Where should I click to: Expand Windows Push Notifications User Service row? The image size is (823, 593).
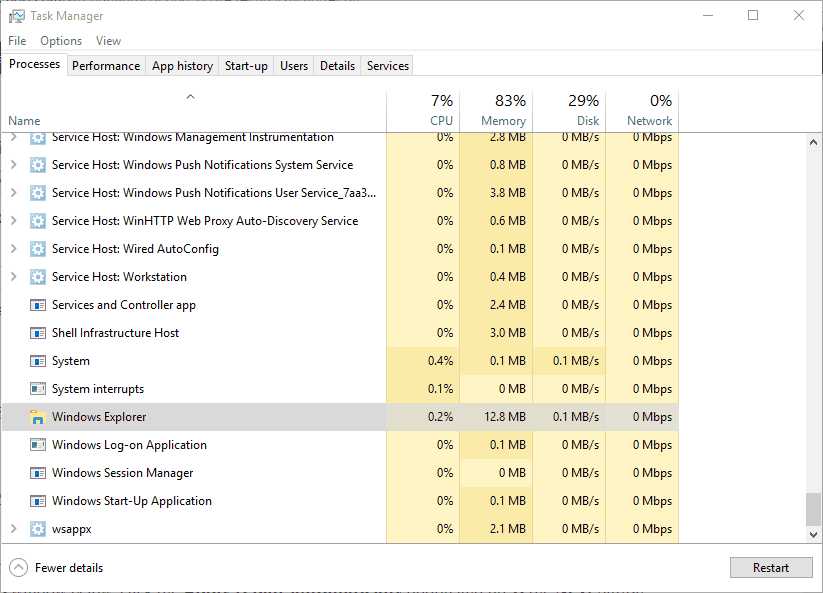(x=14, y=193)
